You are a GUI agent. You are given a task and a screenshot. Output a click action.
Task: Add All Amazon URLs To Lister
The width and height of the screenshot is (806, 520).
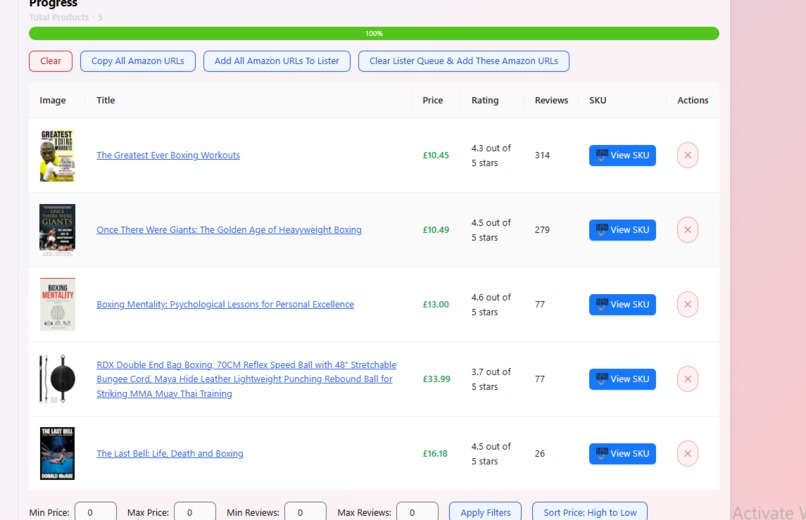pyautogui.click(x=277, y=61)
